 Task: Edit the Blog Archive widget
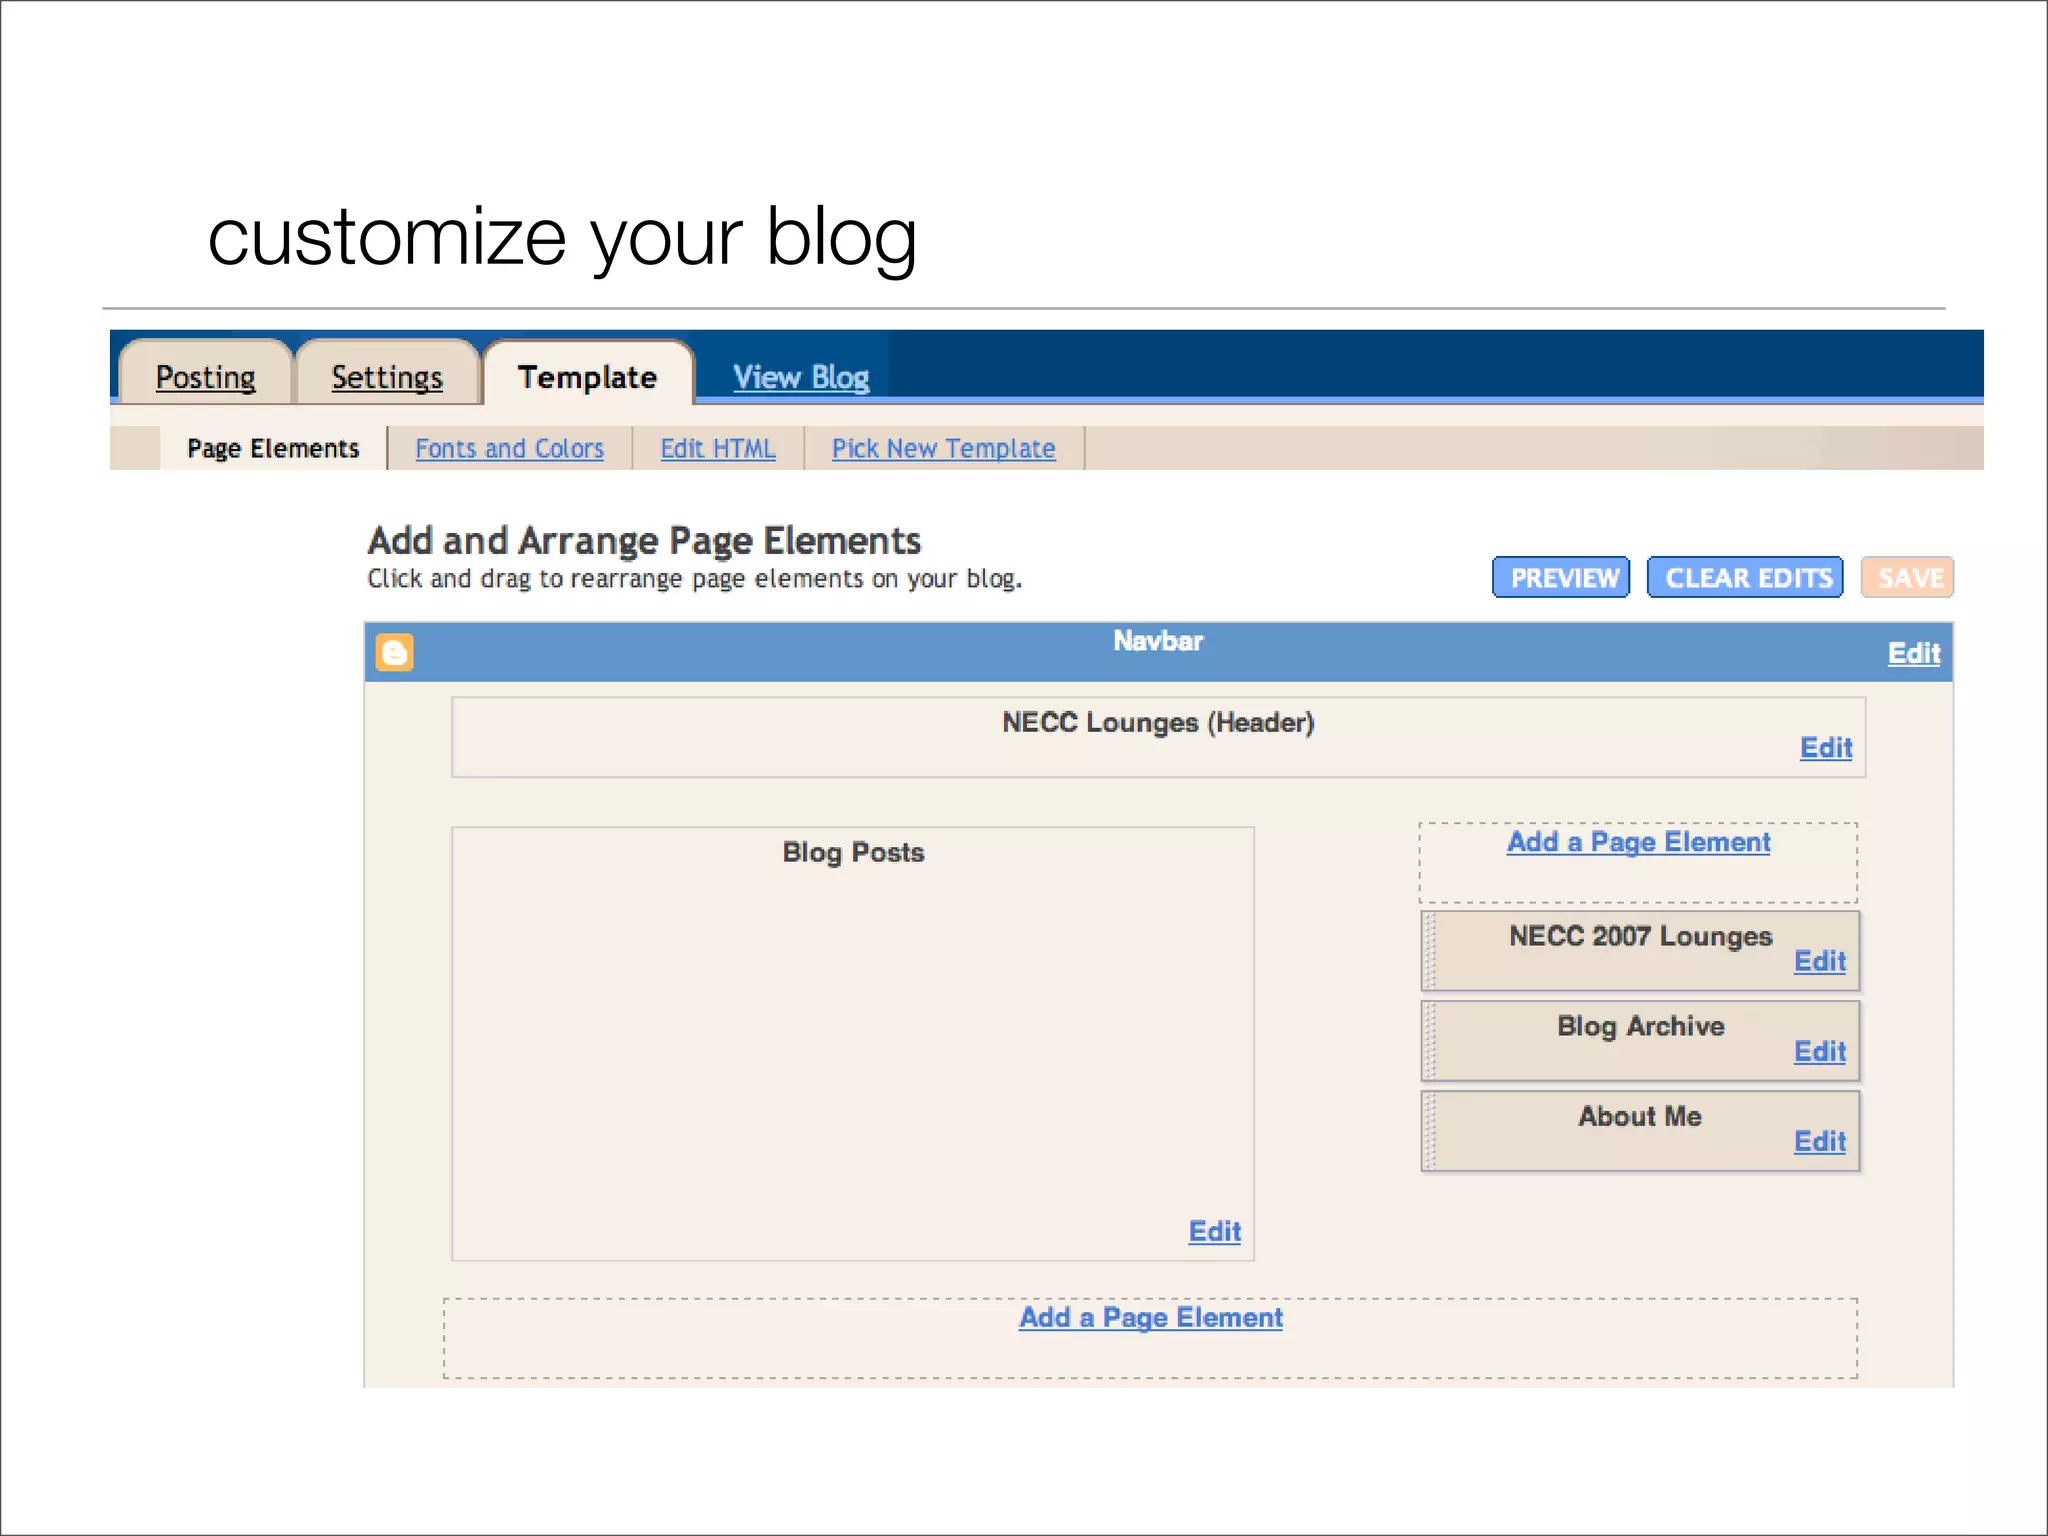pos(1820,1051)
